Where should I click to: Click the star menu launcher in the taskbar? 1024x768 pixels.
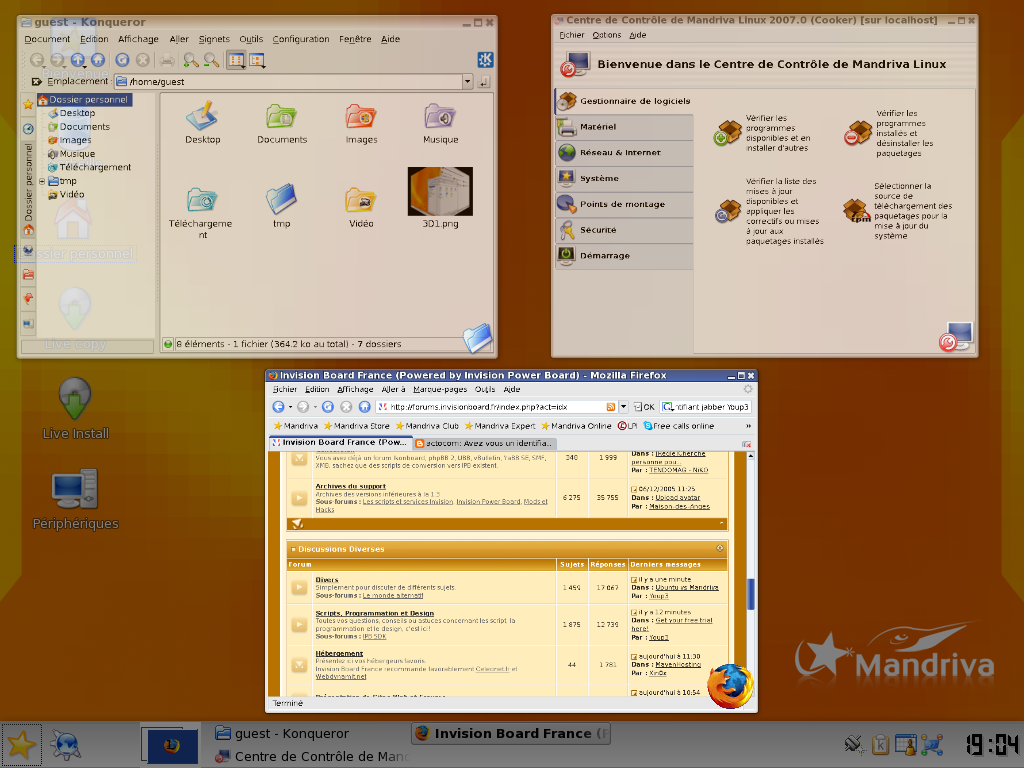click(21, 744)
